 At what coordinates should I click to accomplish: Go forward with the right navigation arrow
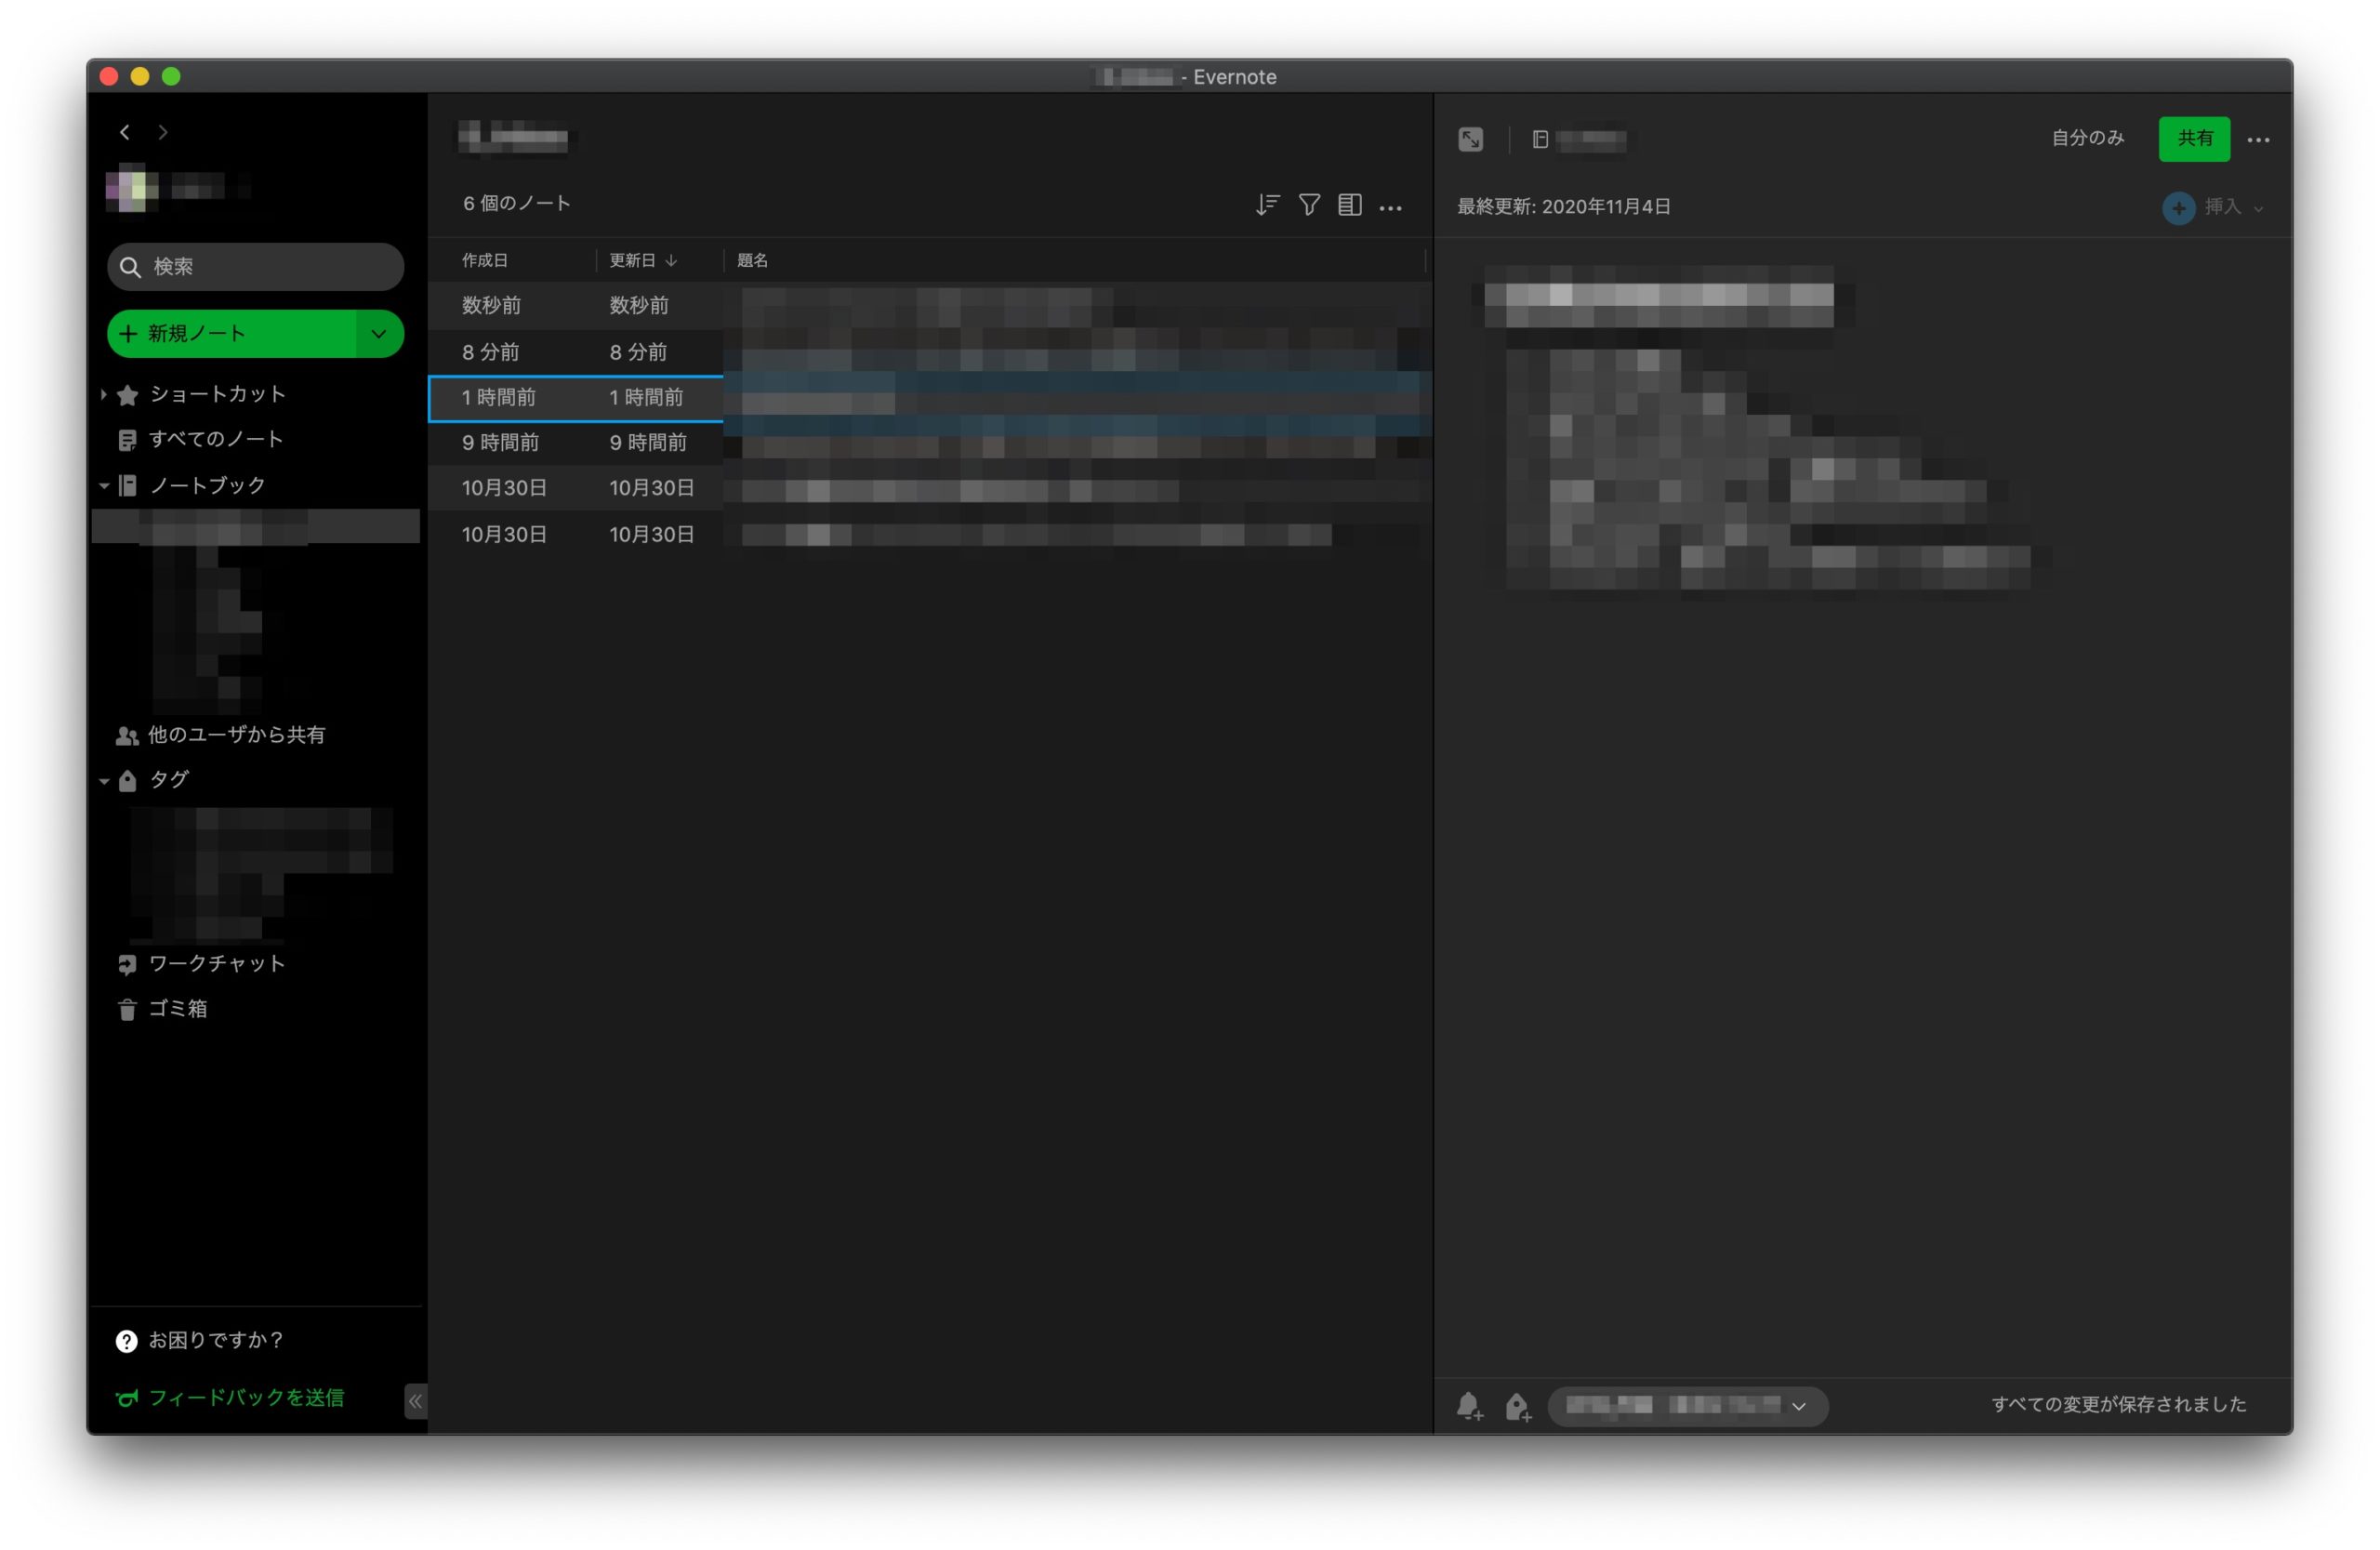(163, 132)
